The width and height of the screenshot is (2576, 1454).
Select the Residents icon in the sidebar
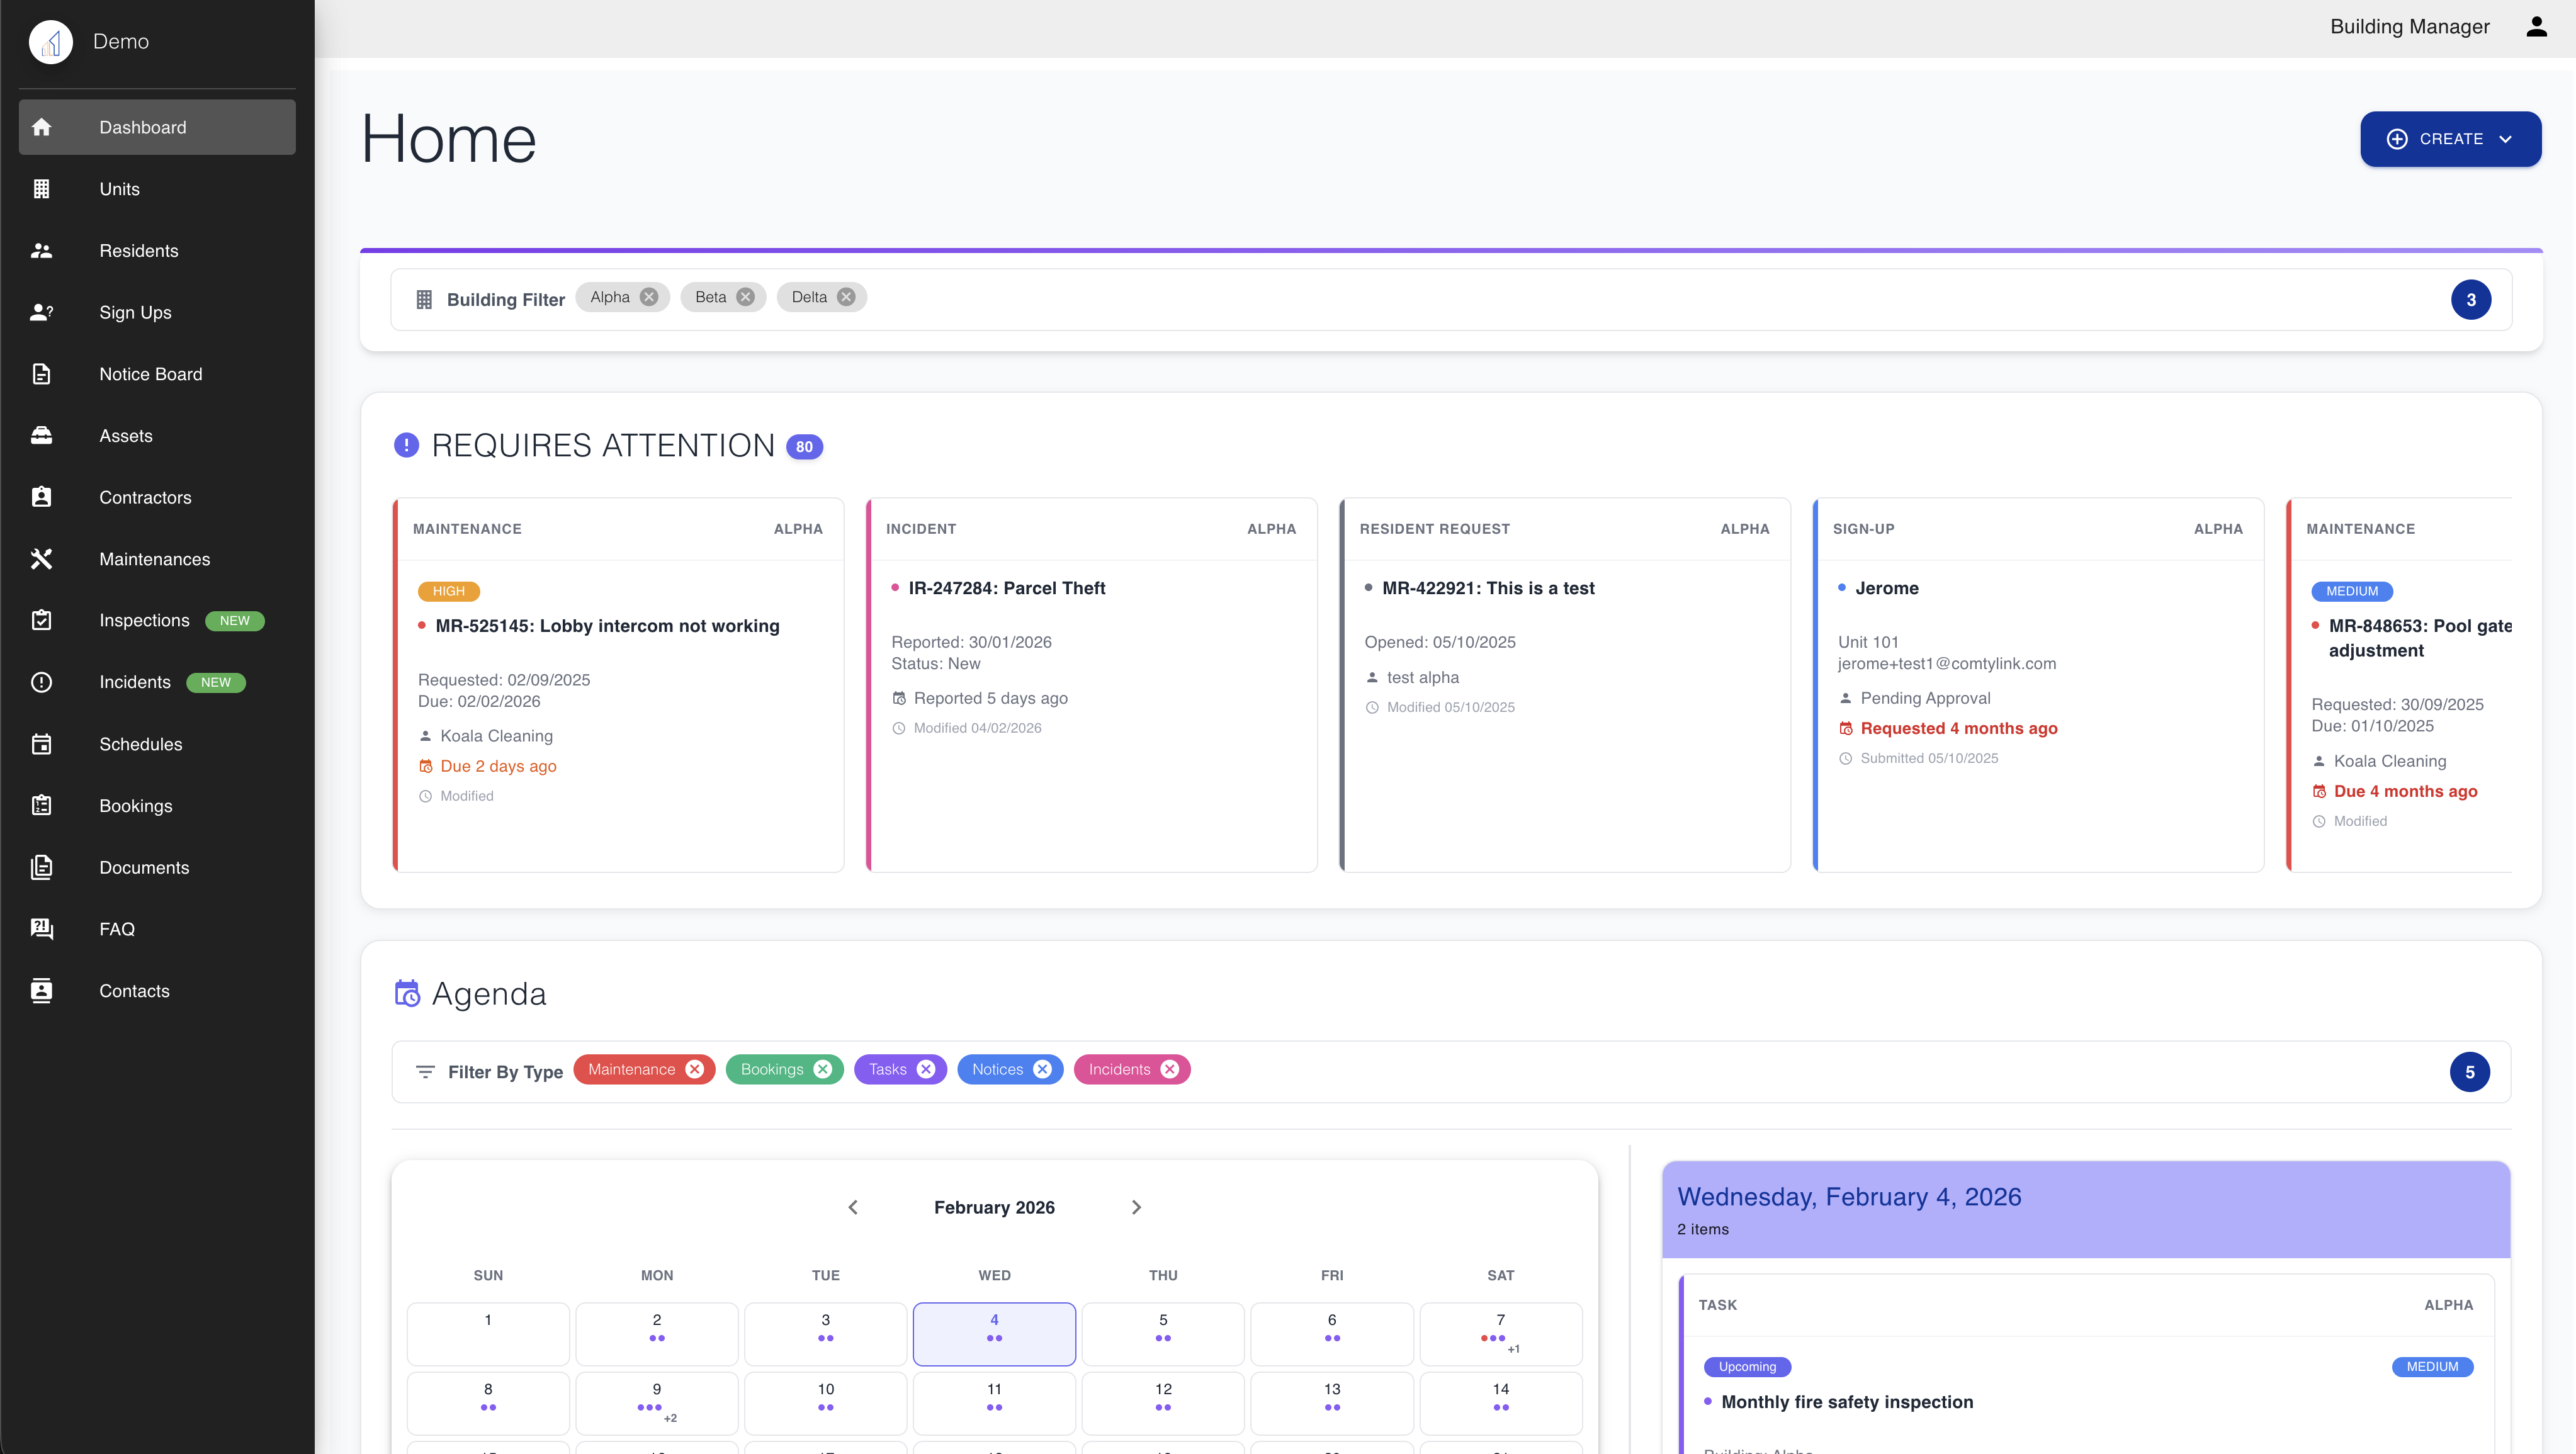tap(42, 251)
